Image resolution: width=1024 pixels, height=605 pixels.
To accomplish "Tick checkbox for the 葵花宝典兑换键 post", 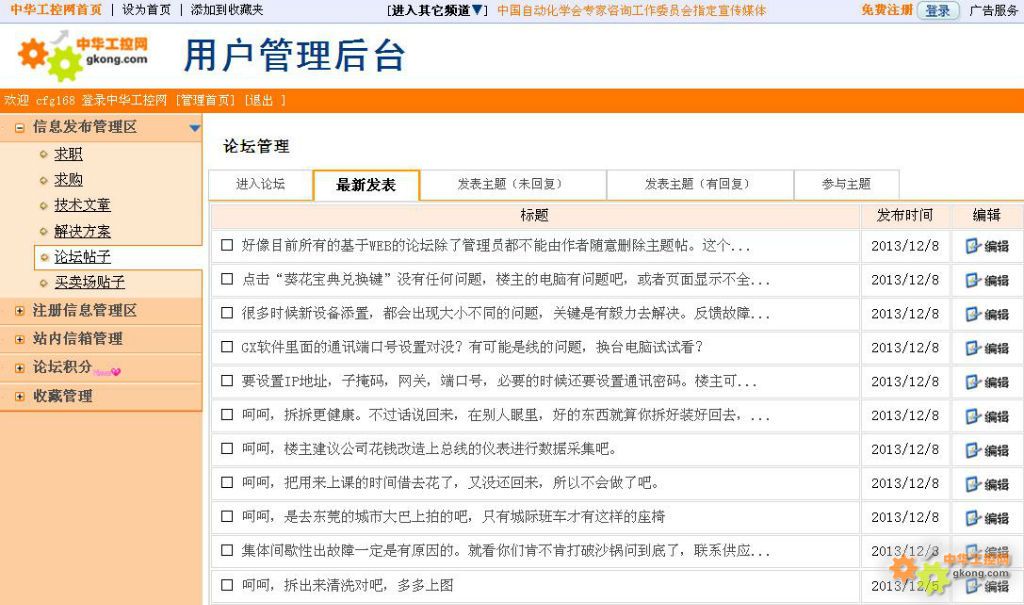I will point(227,279).
